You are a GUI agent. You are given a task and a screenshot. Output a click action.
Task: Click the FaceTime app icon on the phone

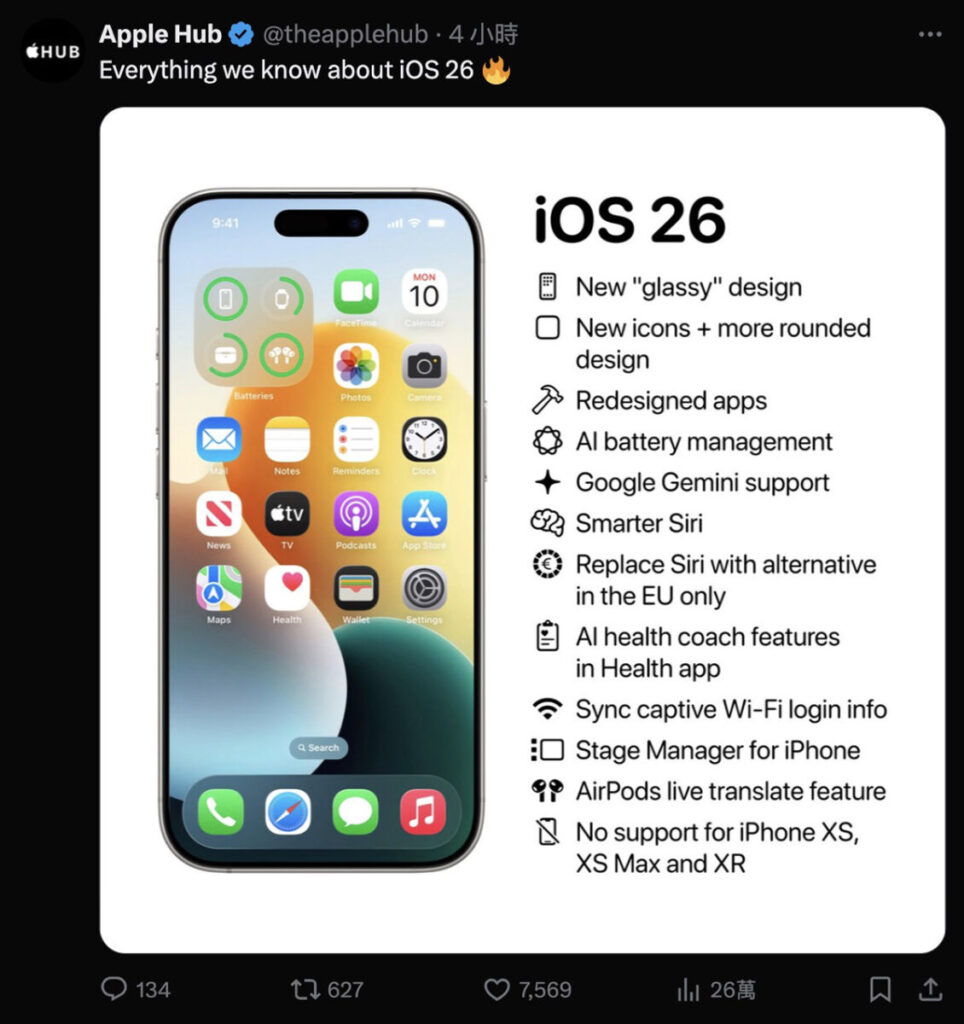(x=356, y=292)
